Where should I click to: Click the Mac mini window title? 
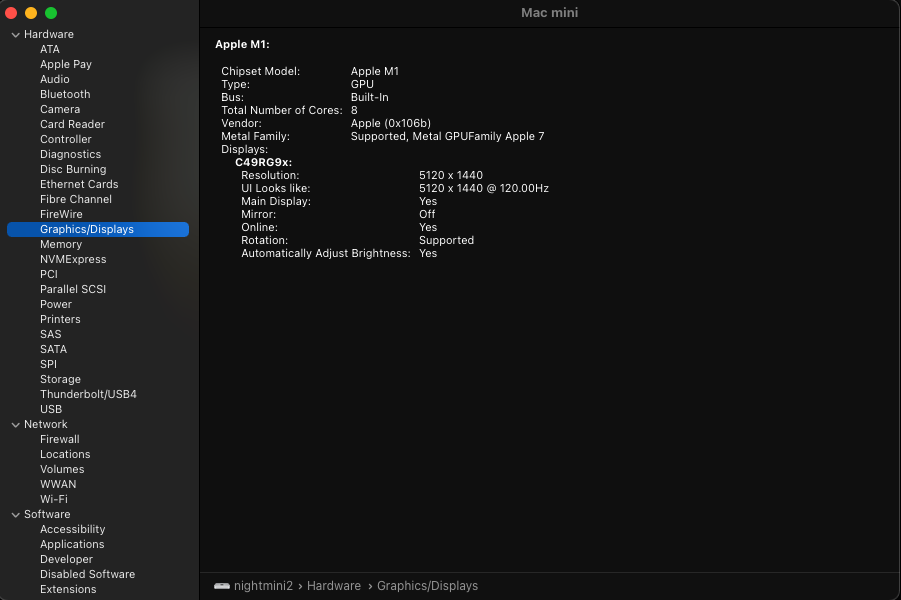(549, 13)
